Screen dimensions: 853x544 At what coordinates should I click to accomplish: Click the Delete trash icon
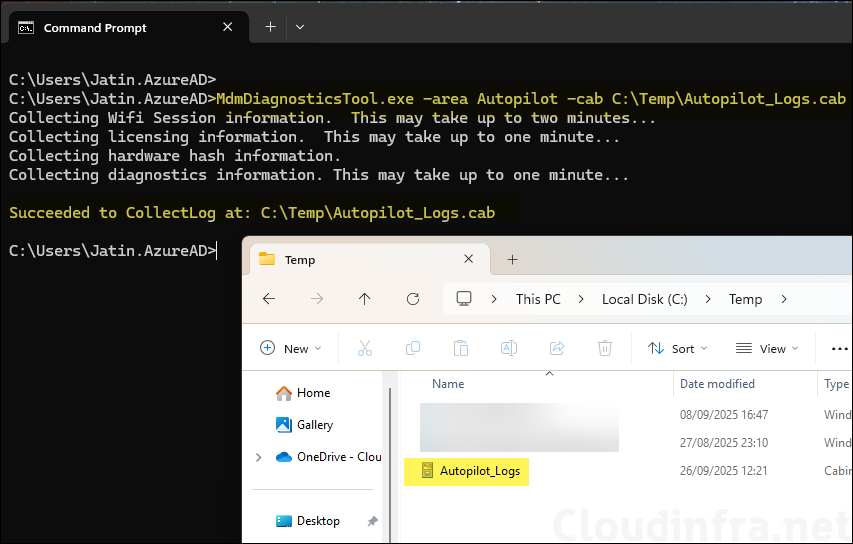click(x=605, y=348)
